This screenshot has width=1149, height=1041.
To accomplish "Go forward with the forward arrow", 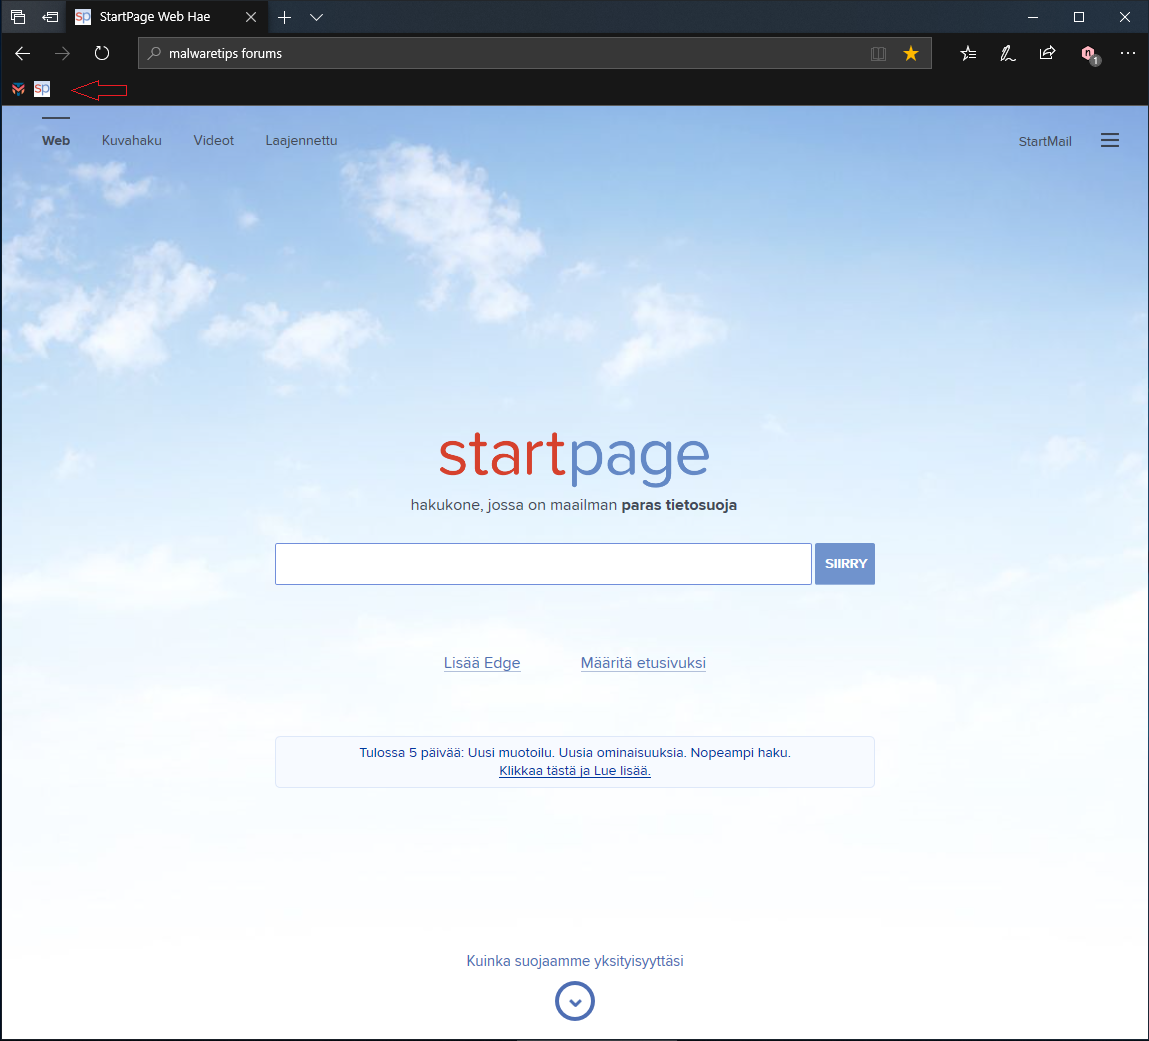I will (x=62, y=53).
